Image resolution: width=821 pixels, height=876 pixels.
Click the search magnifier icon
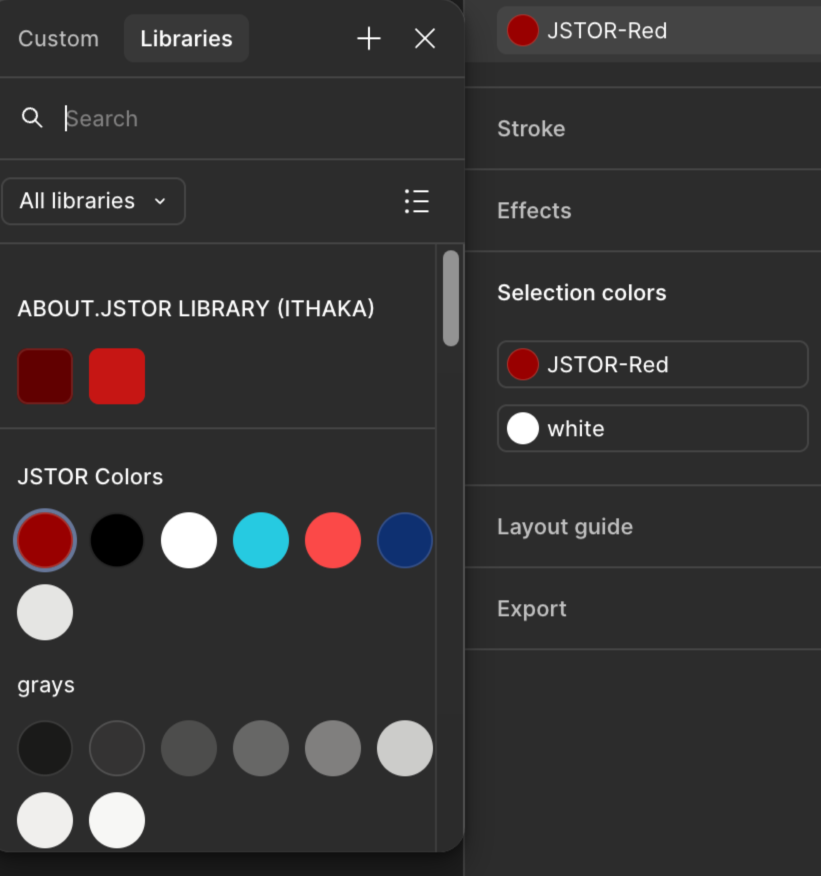[32, 118]
